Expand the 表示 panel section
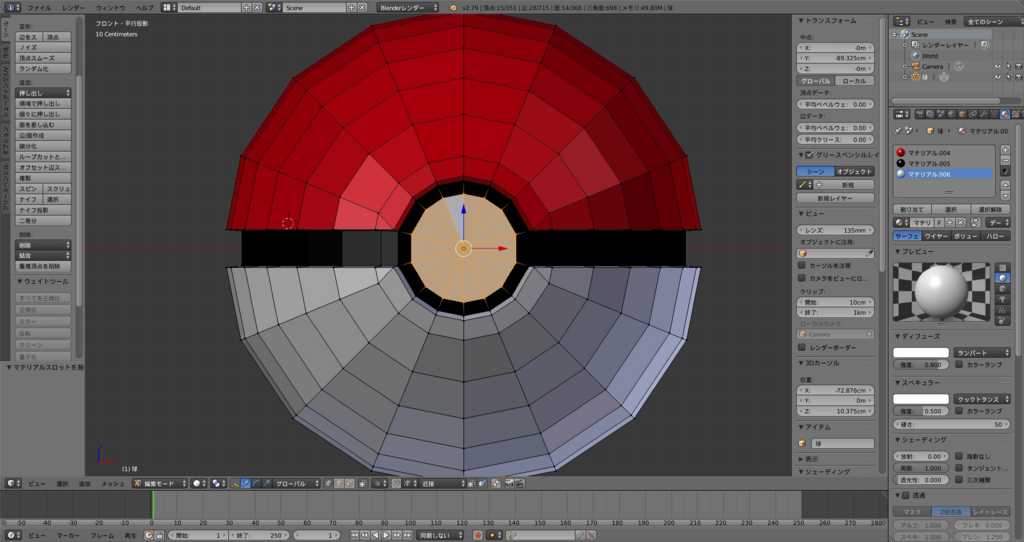The image size is (1024, 542). click(x=811, y=458)
